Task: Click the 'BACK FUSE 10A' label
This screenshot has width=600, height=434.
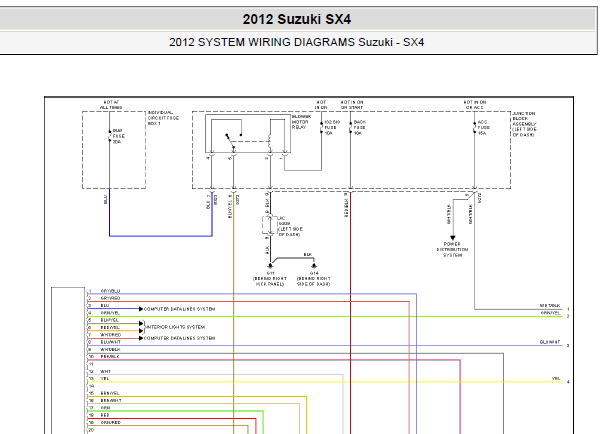Action: pos(360,127)
